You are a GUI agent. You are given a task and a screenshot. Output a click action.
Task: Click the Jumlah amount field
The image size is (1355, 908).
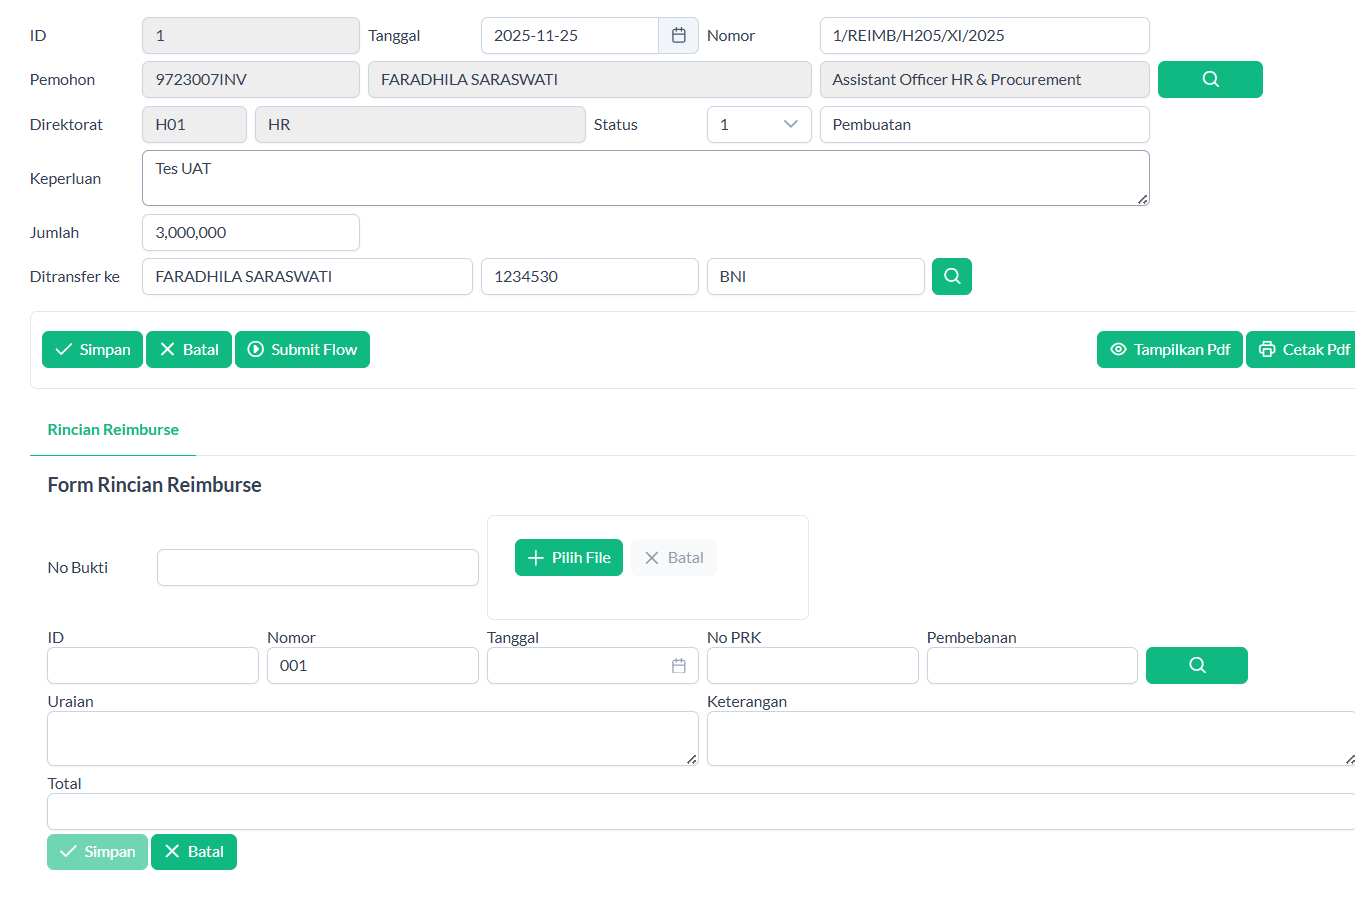tap(250, 233)
